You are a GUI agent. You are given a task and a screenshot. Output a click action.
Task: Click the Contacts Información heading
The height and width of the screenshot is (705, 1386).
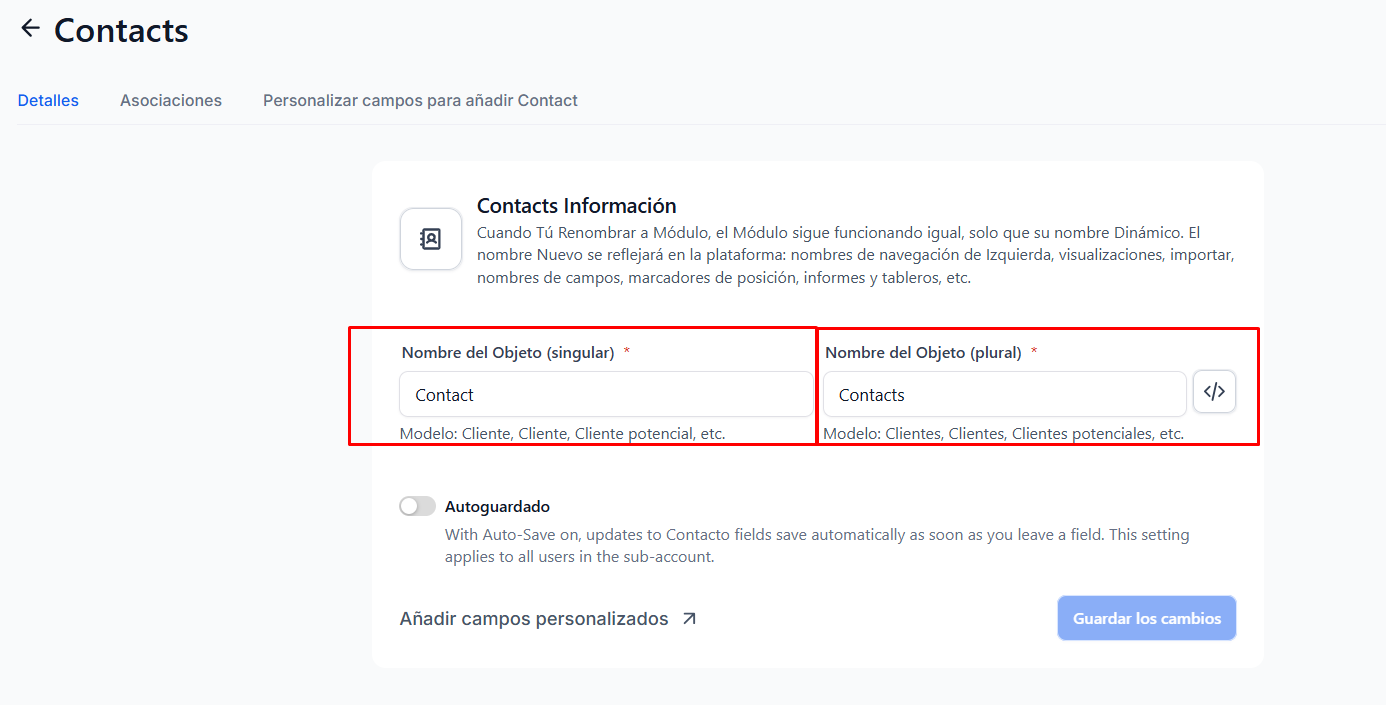[576, 206]
